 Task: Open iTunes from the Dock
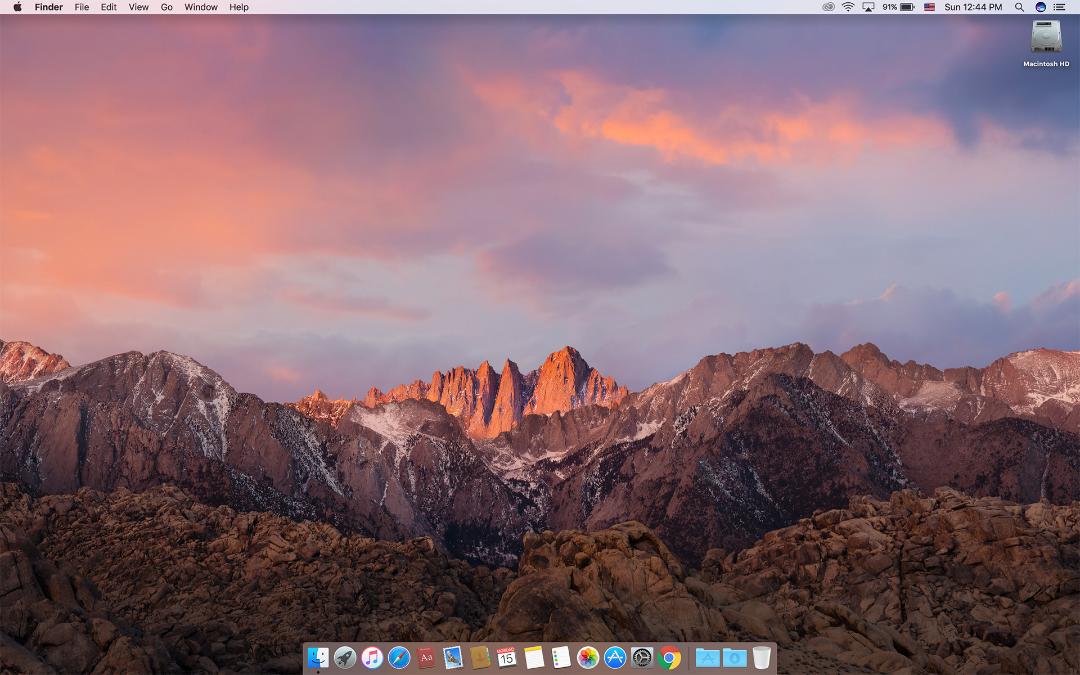(372, 657)
